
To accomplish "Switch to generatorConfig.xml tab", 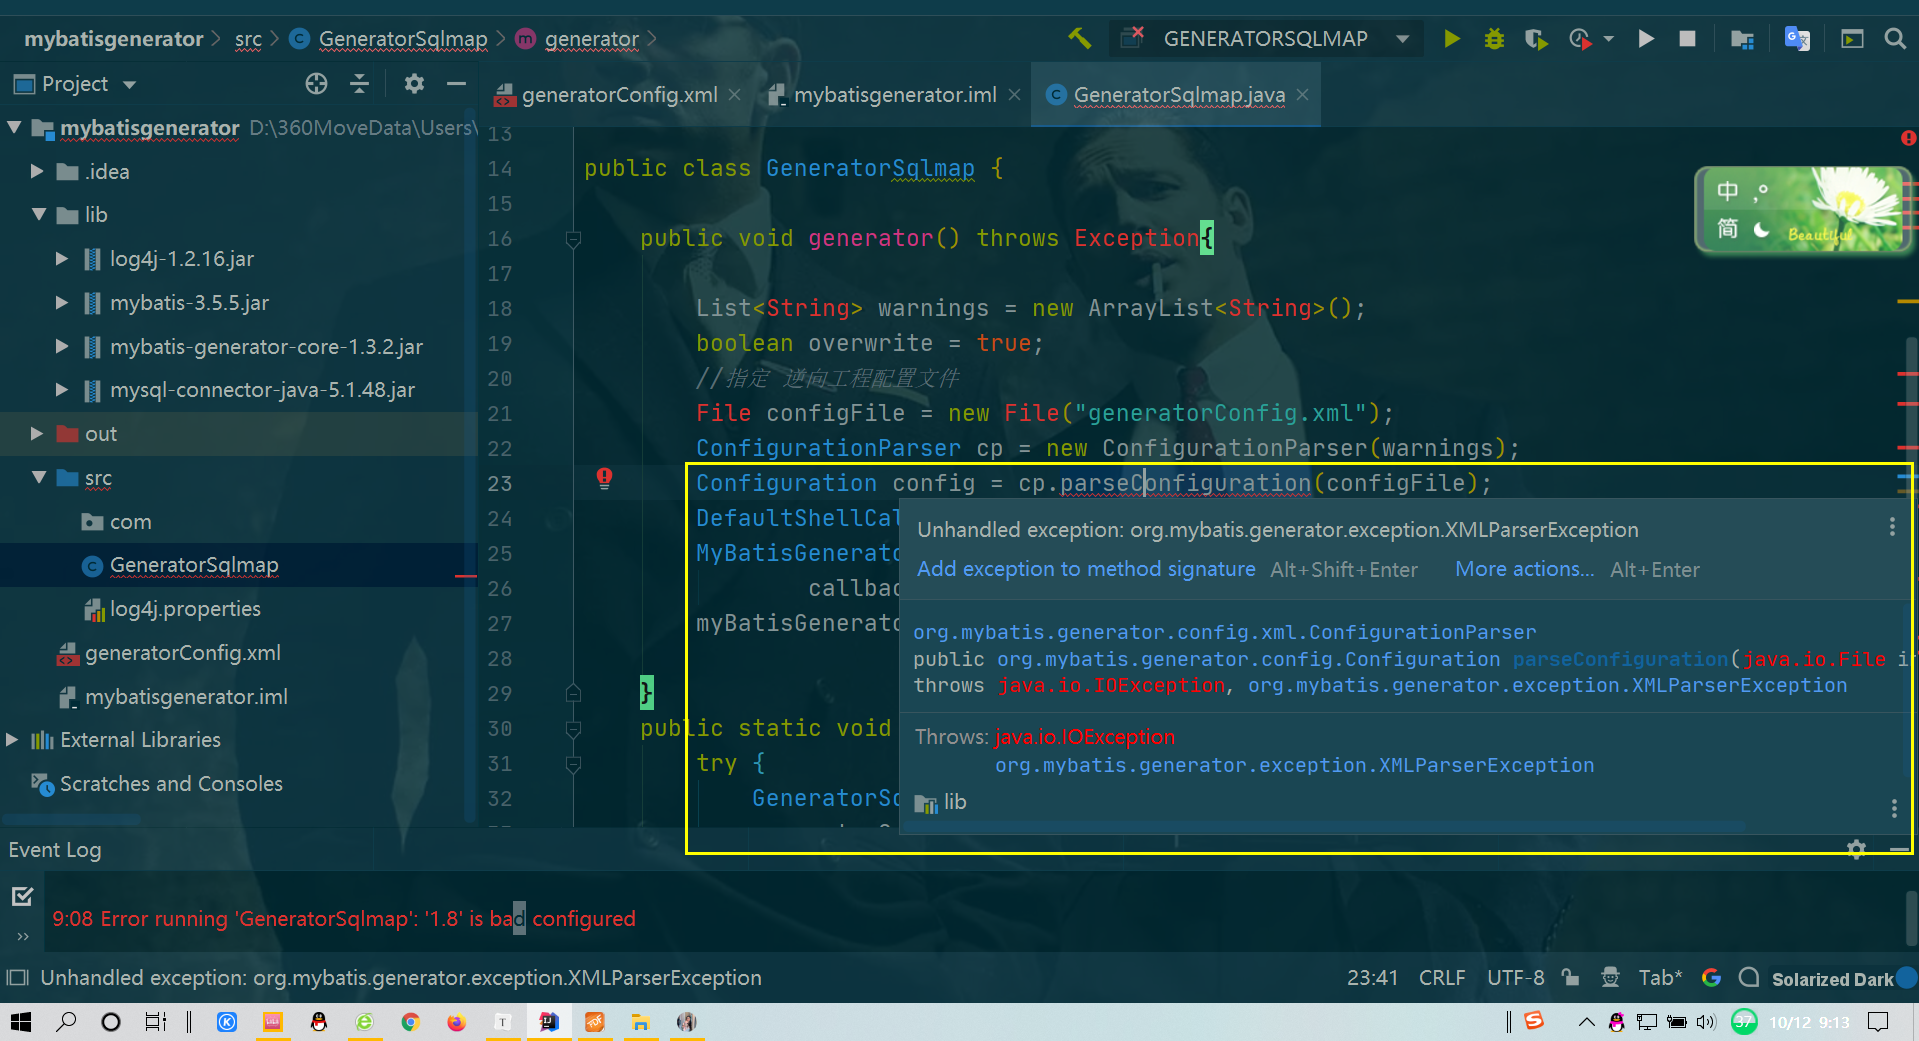I will [620, 95].
